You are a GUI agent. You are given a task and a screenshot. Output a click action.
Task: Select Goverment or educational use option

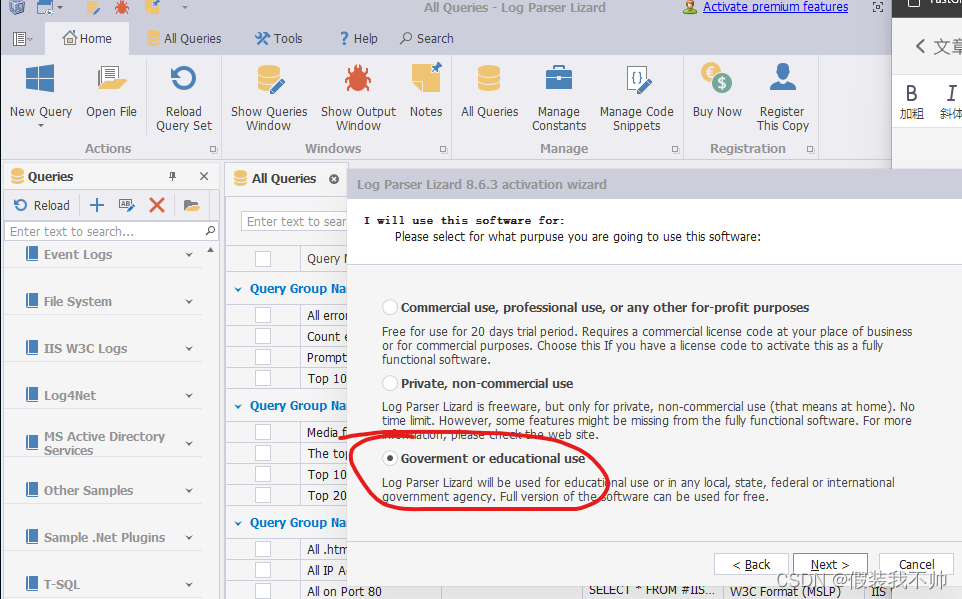pos(390,458)
